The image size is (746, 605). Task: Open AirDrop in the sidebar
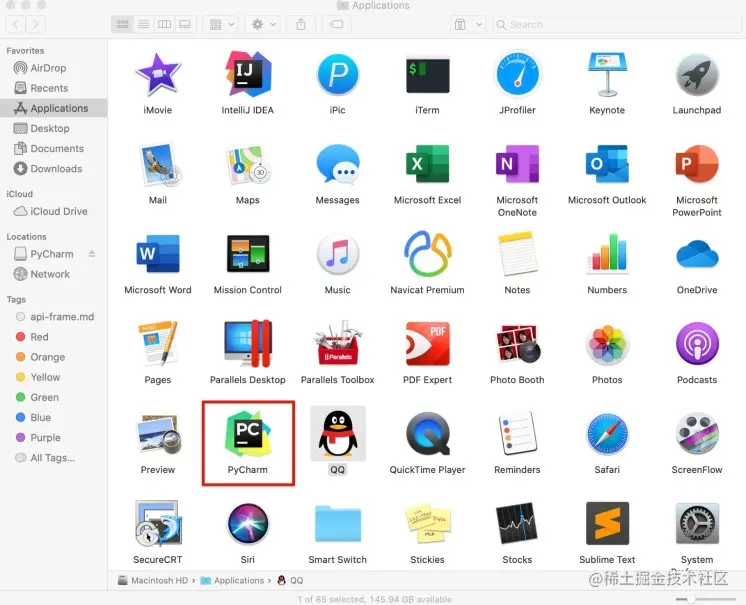point(40,68)
